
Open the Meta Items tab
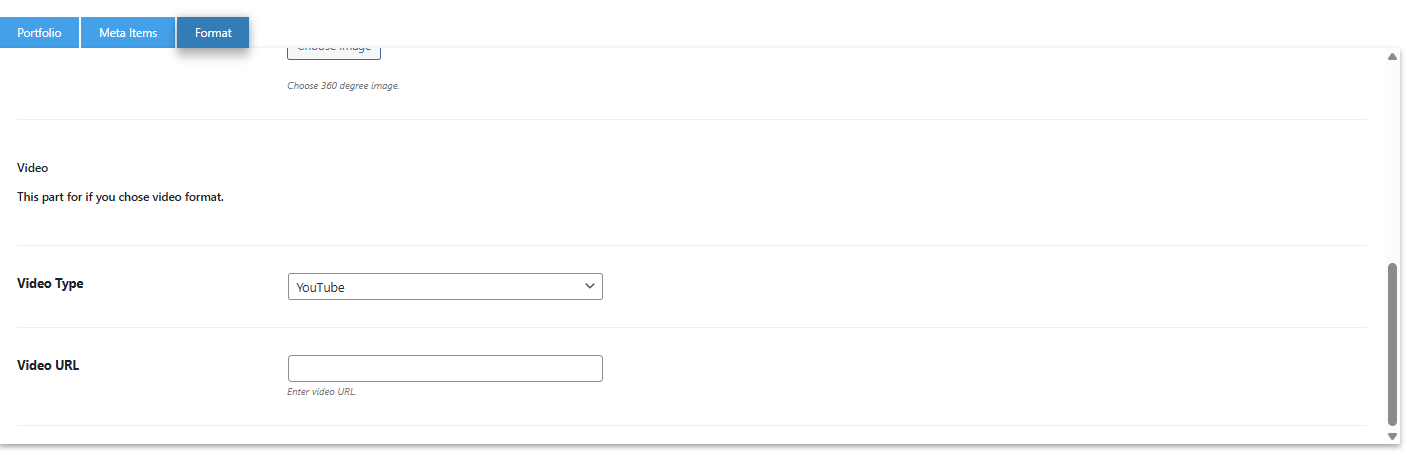tap(128, 33)
